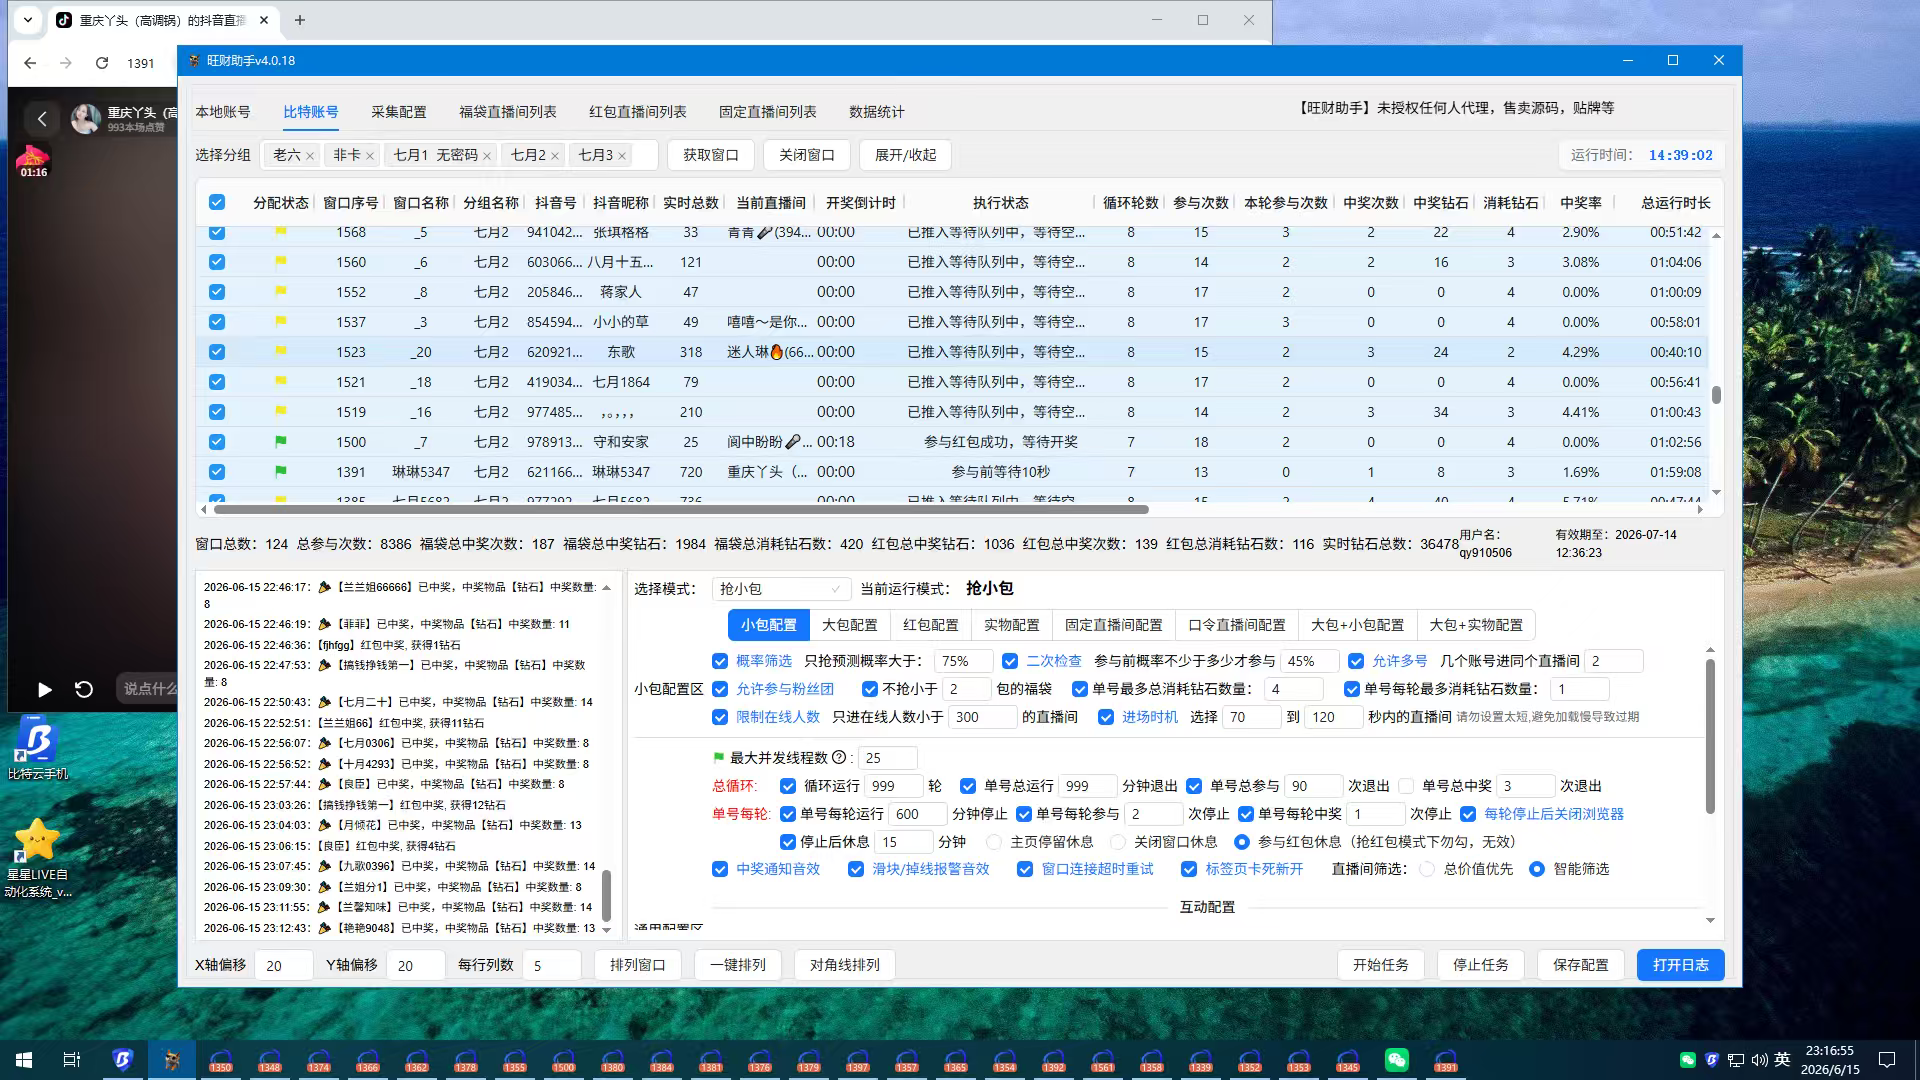Click the 打开日志 button
The image size is (1920, 1080).
click(x=1681, y=965)
